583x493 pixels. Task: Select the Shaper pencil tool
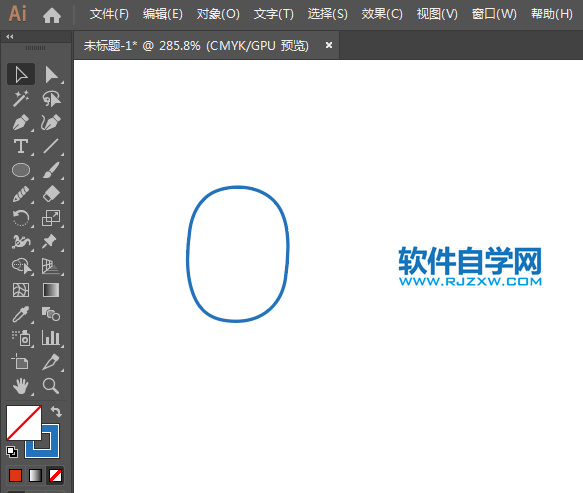pos(21,194)
